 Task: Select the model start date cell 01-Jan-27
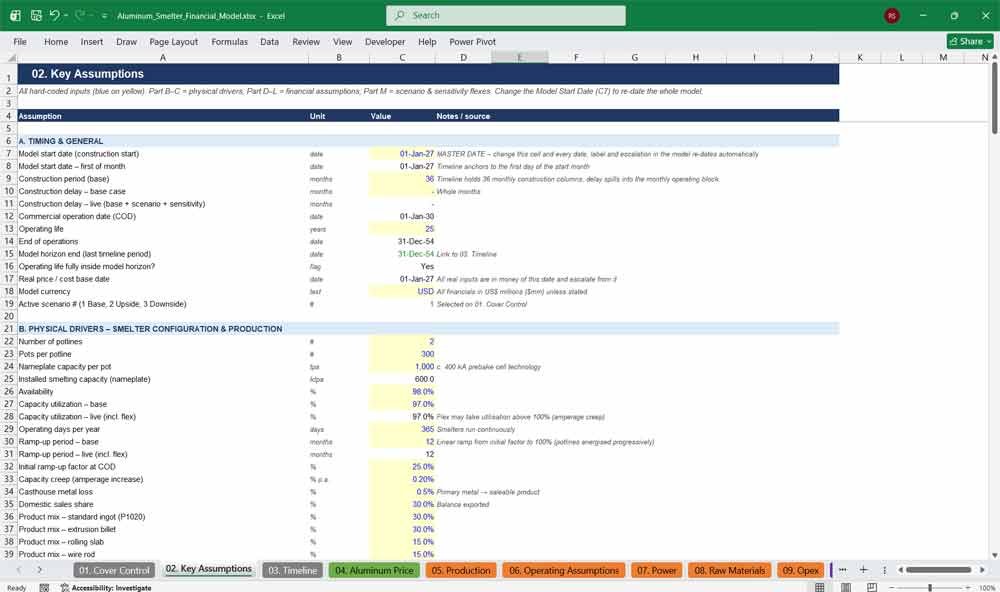pos(402,154)
